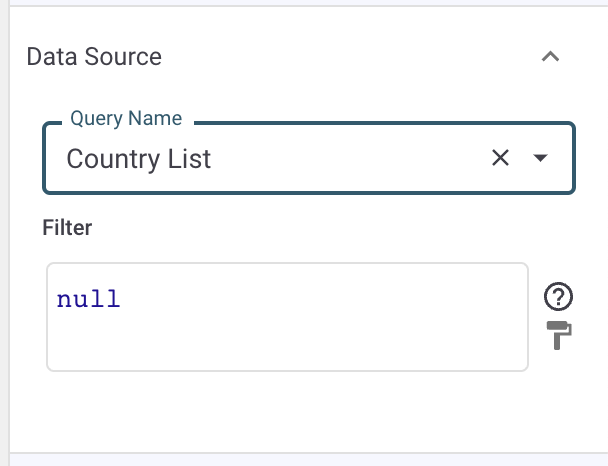Collapse the Data Source section chevron
608x466 pixels.
[x=549, y=57]
